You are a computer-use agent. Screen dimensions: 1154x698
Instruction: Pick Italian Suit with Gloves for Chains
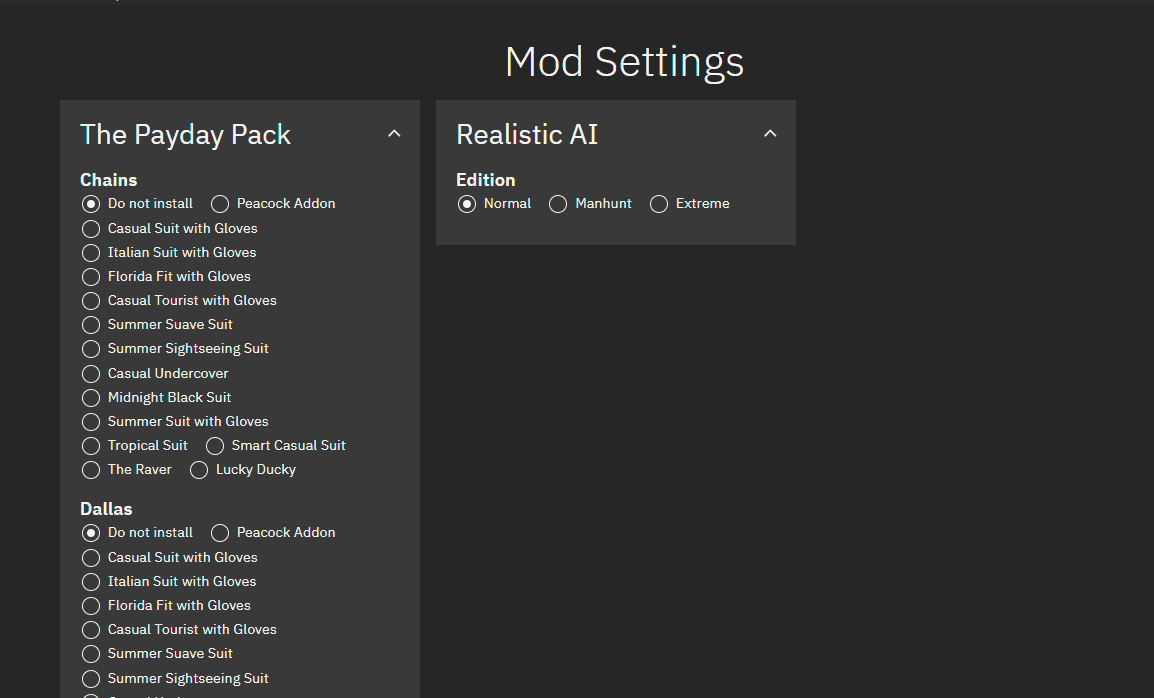(x=91, y=253)
